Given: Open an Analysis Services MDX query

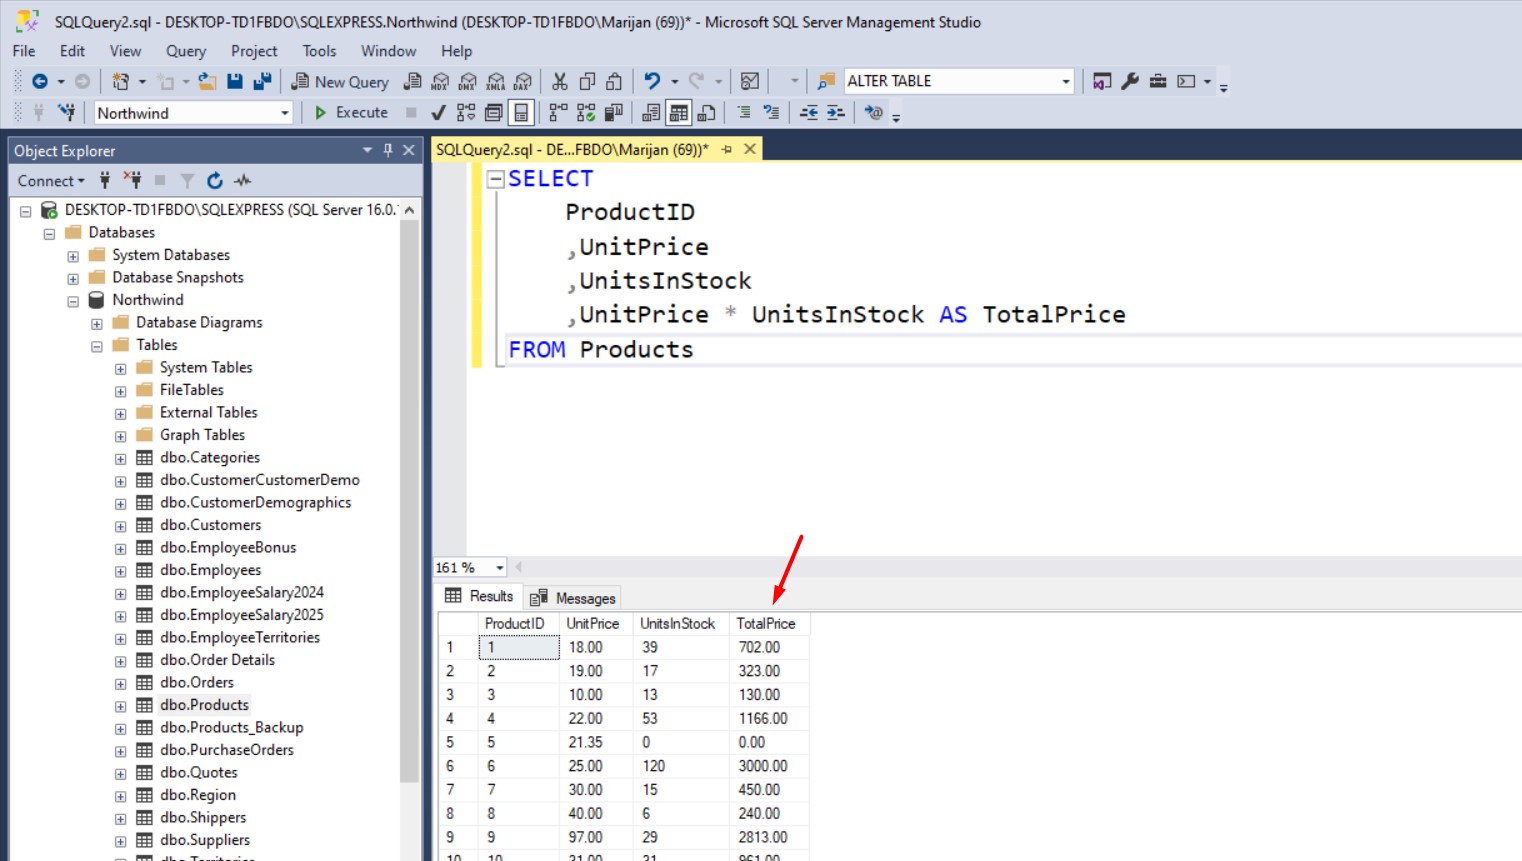Looking at the screenshot, I should click(440, 82).
